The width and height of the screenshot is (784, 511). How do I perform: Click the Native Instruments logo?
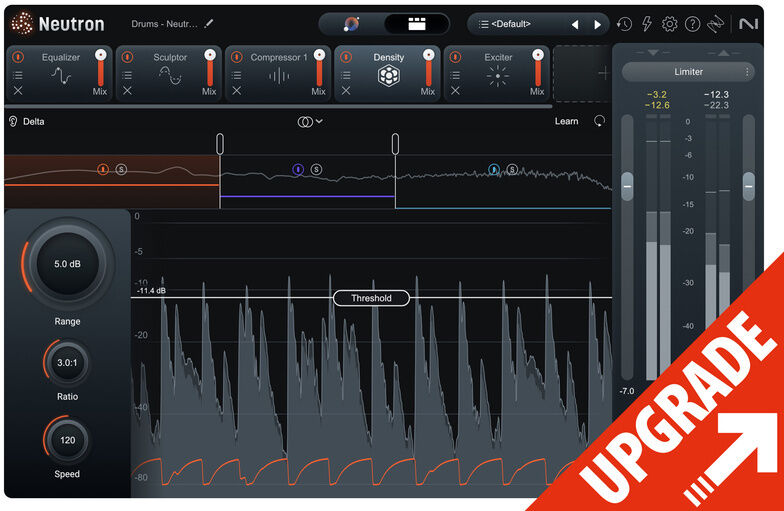748,24
